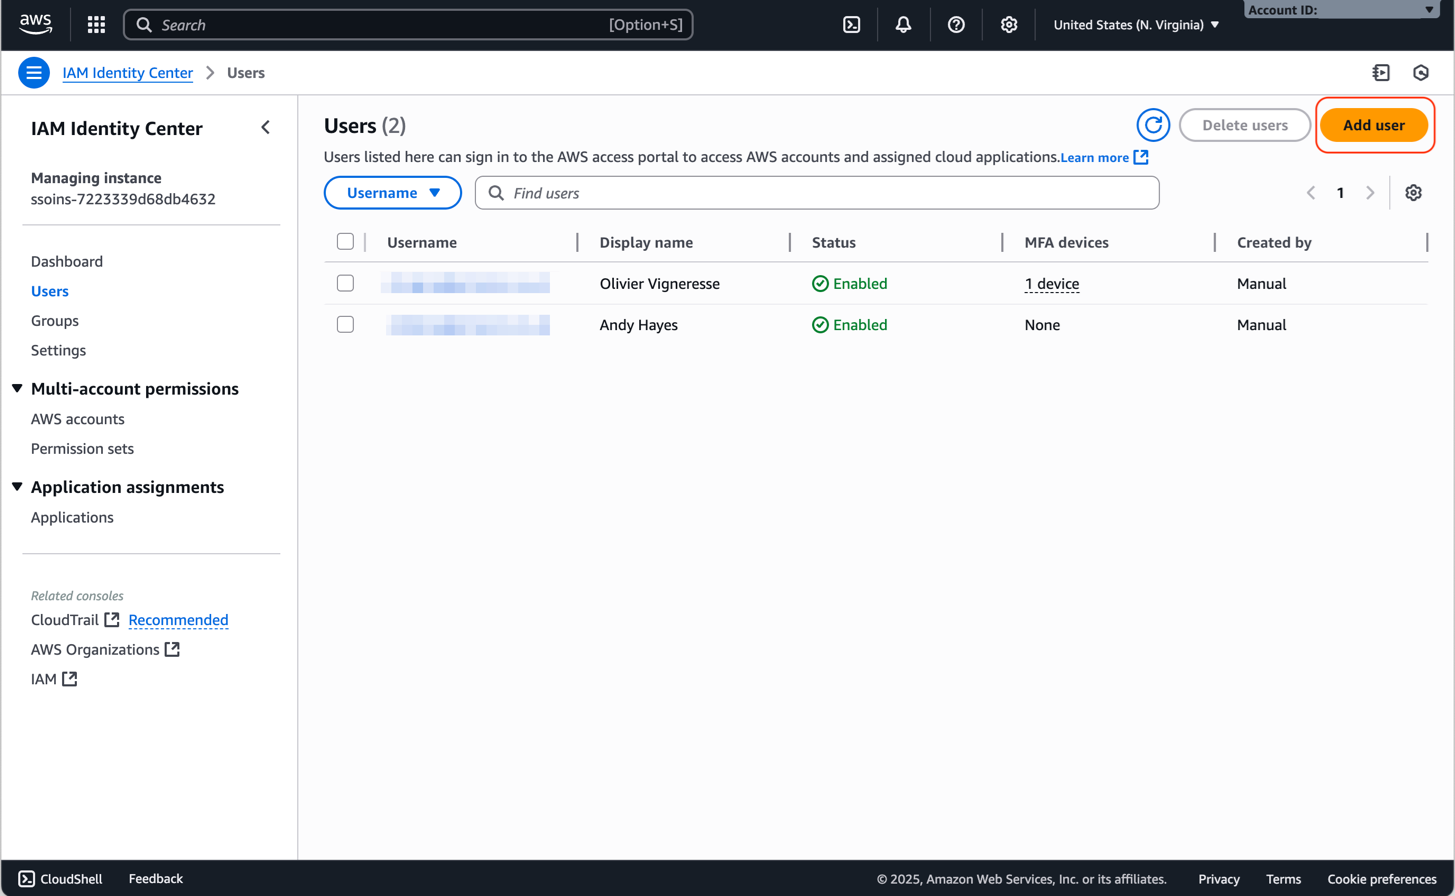Open the AWS home logo
Image resolution: width=1455 pixels, height=896 pixels.
(36, 24)
